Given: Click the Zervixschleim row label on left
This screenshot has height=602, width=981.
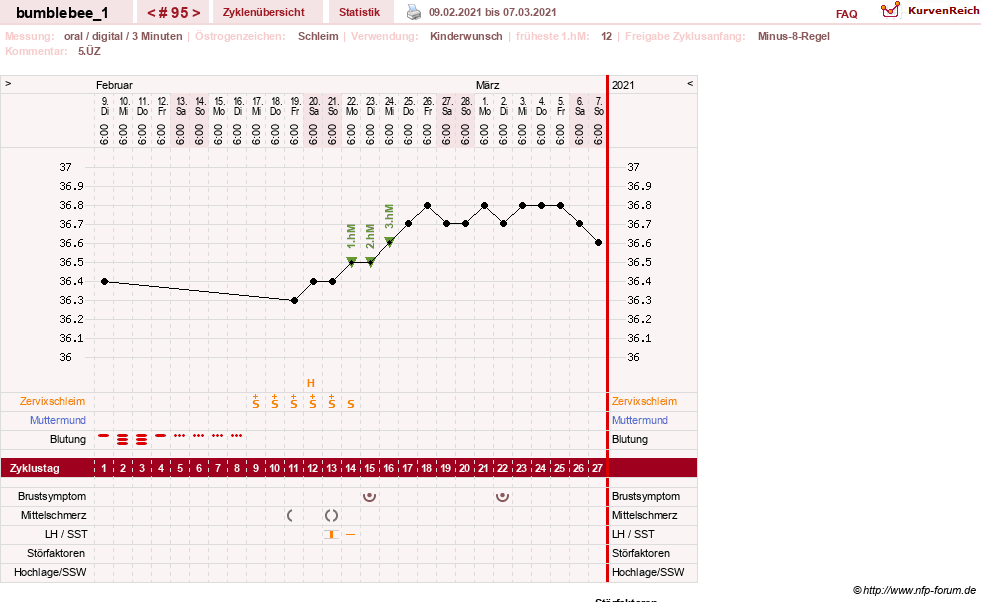Looking at the screenshot, I should 53,402.
